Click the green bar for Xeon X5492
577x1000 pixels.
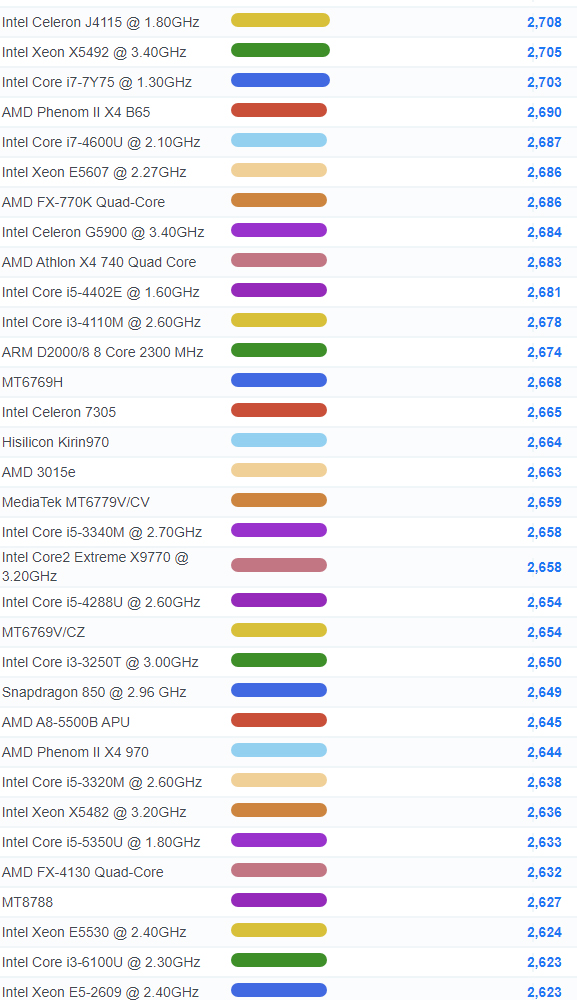(x=281, y=50)
